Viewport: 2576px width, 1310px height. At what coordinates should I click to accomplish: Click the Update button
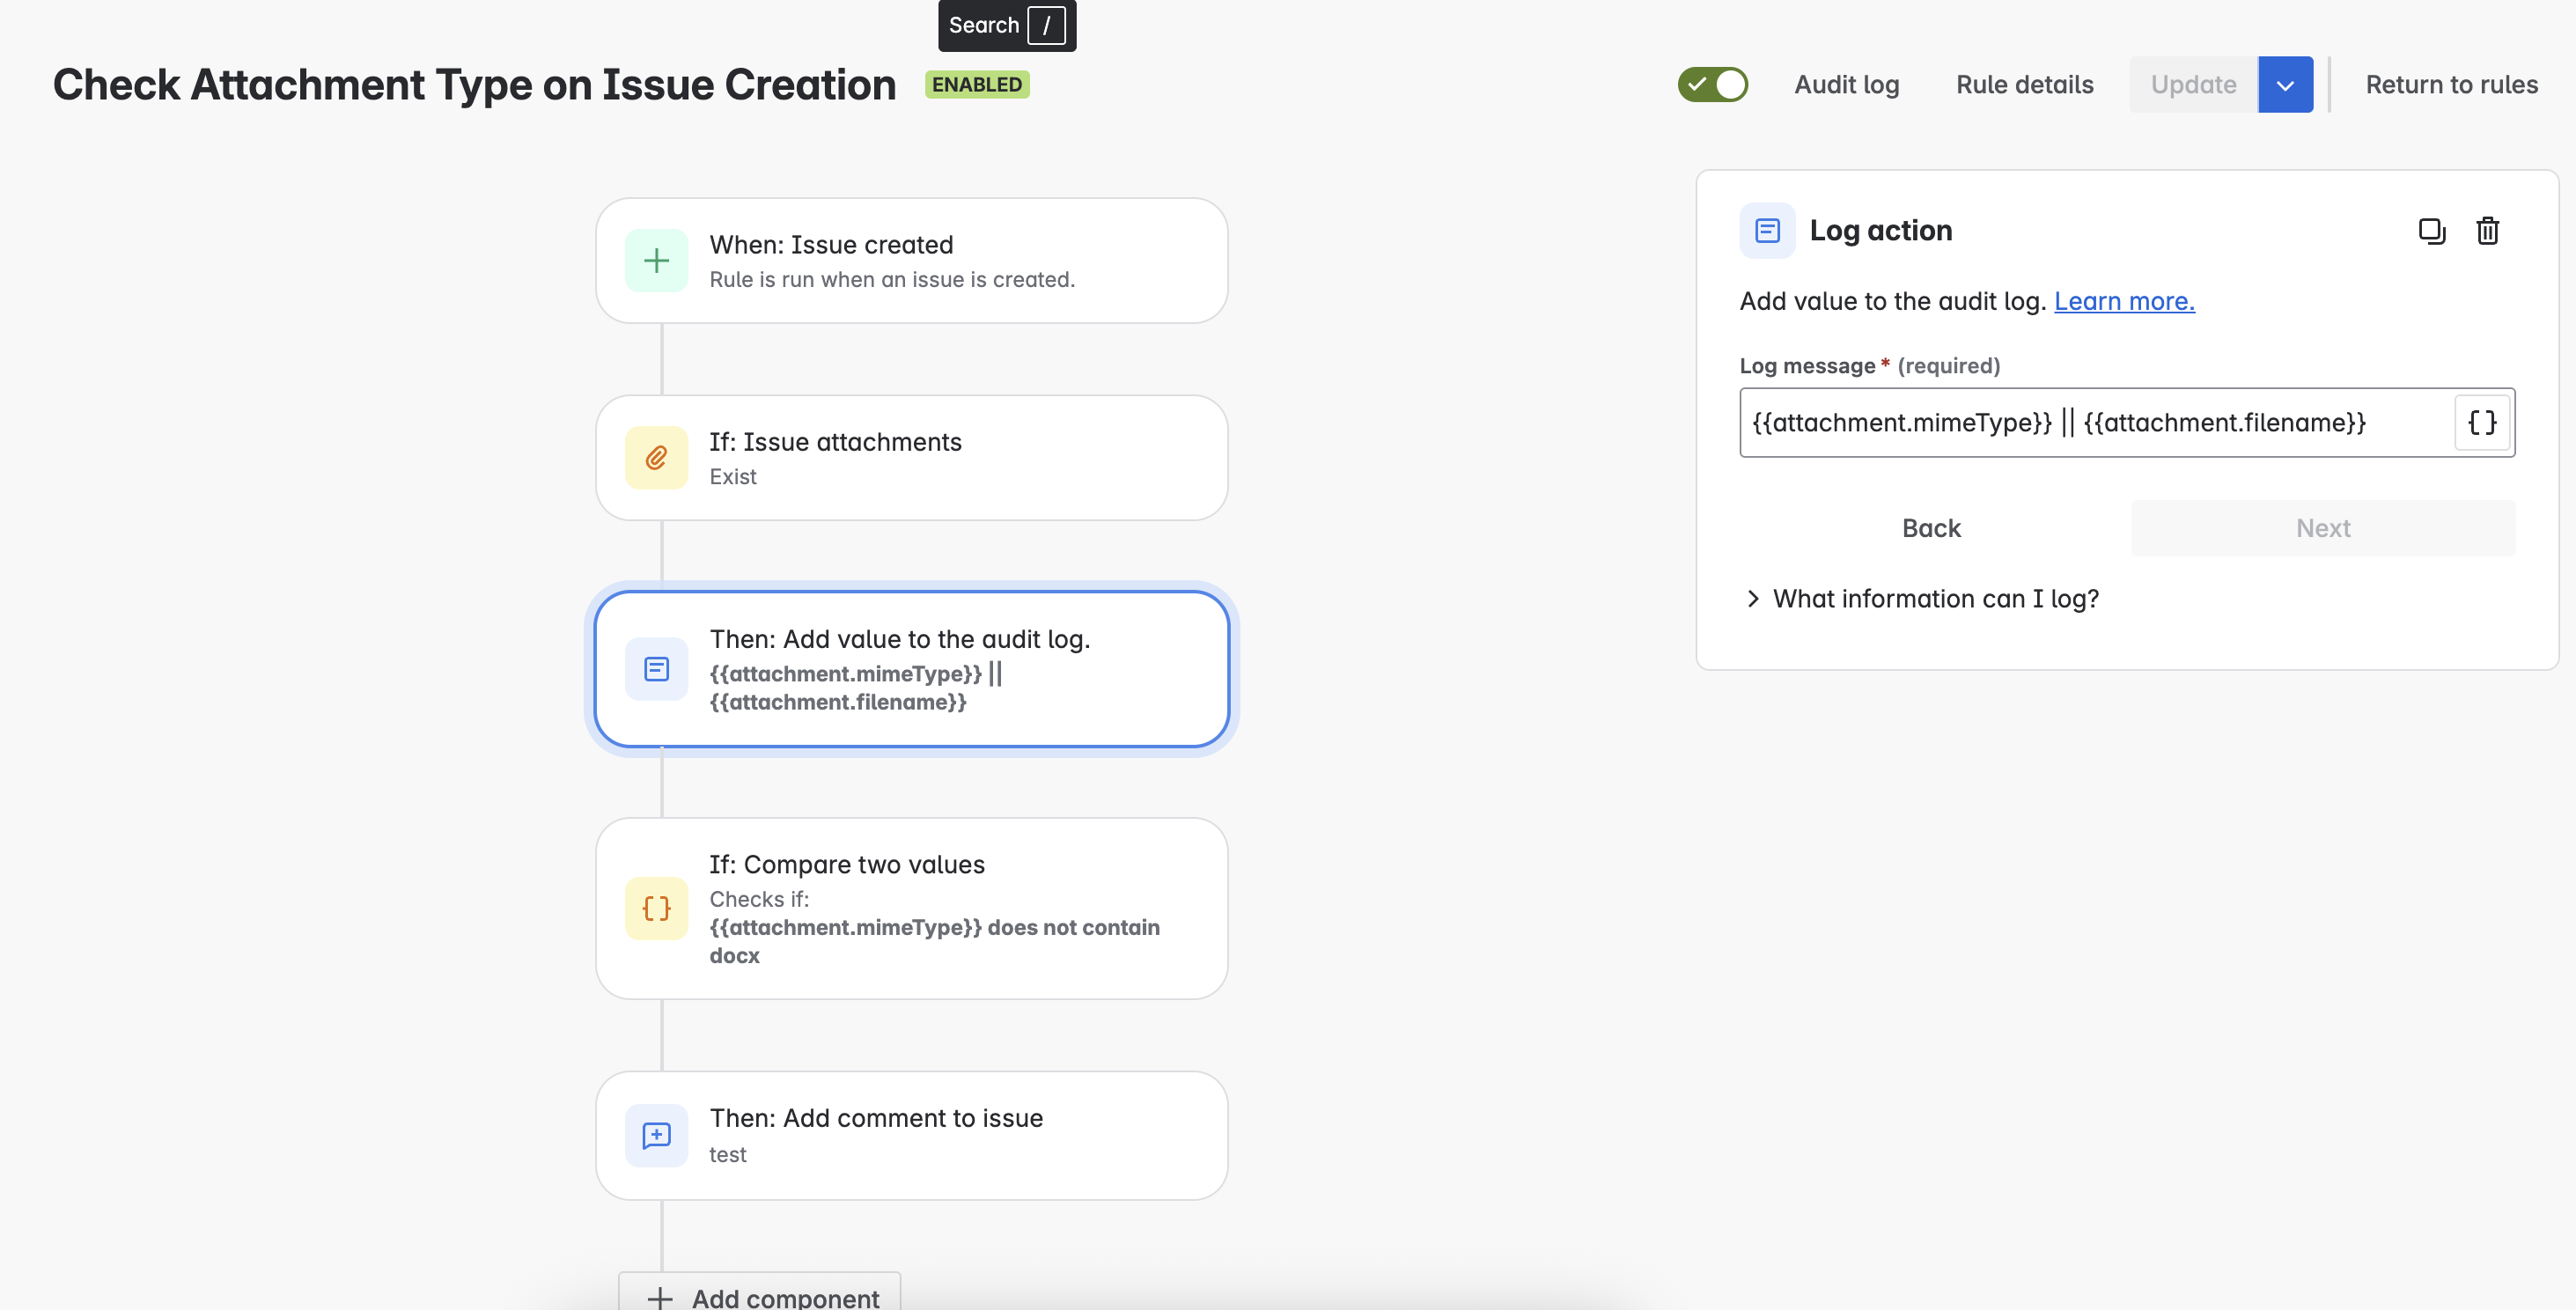2192,84
